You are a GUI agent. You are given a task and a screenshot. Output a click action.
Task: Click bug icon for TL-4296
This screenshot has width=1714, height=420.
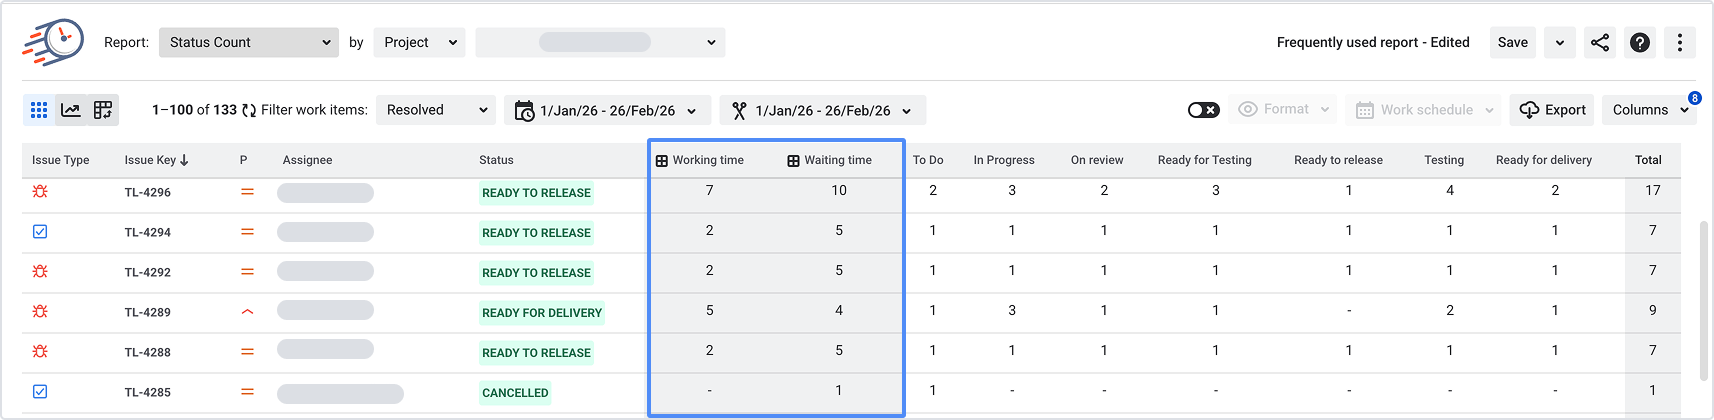[x=40, y=191]
